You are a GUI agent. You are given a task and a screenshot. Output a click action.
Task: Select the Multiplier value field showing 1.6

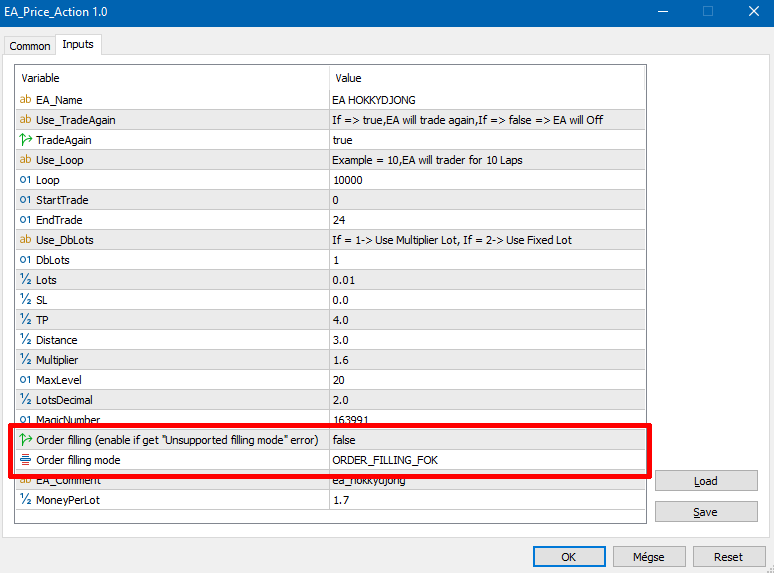tap(487, 360)
